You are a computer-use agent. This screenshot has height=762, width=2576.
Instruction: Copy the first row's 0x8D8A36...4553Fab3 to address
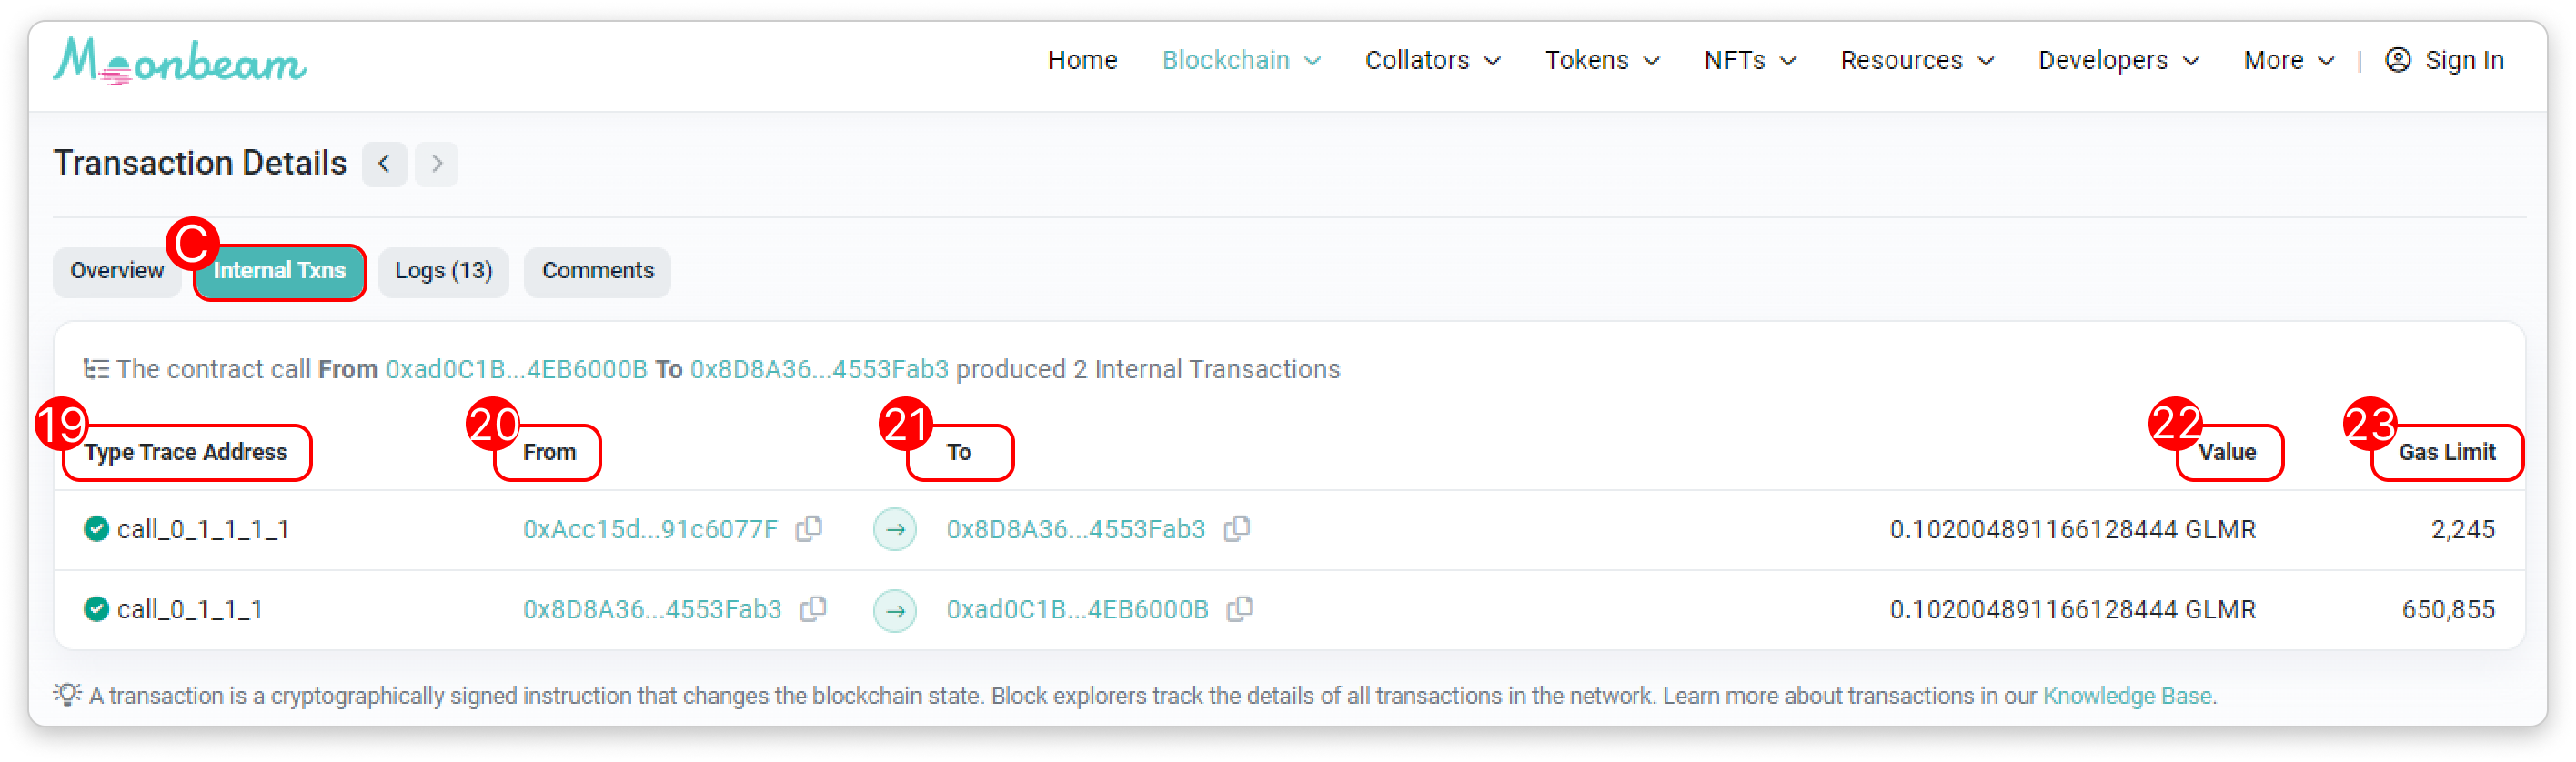click(1237, 529)
